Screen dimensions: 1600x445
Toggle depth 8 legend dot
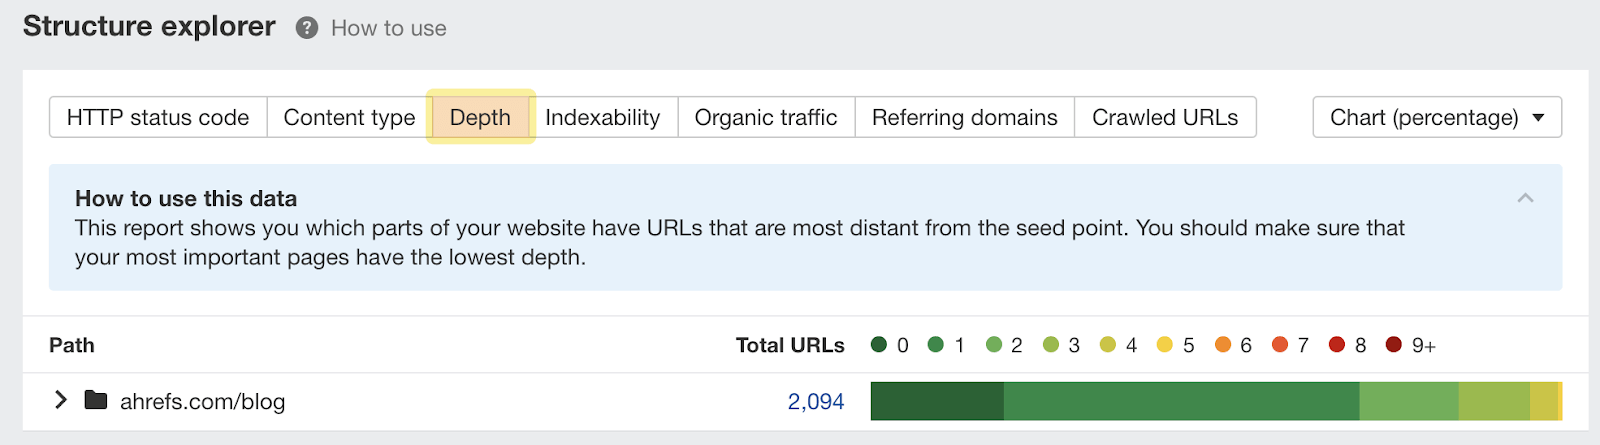(1337, 344)
